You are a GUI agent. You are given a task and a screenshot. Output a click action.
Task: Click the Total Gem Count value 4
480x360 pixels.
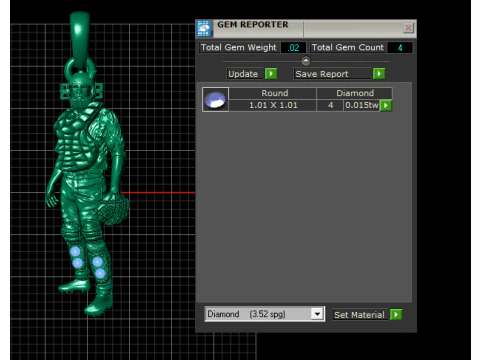click(x=400, y=48)
